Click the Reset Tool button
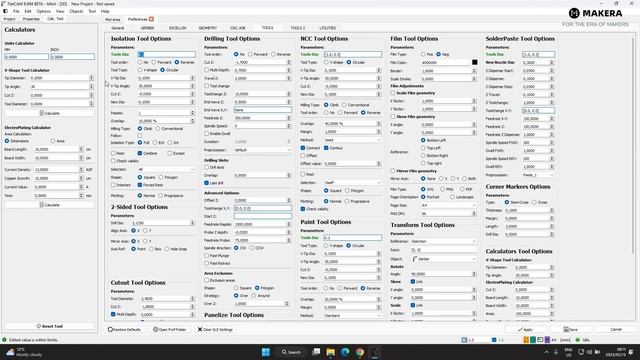Image resolution: width=640 pixels, height=360 pixels. click(x=49, y=326)
